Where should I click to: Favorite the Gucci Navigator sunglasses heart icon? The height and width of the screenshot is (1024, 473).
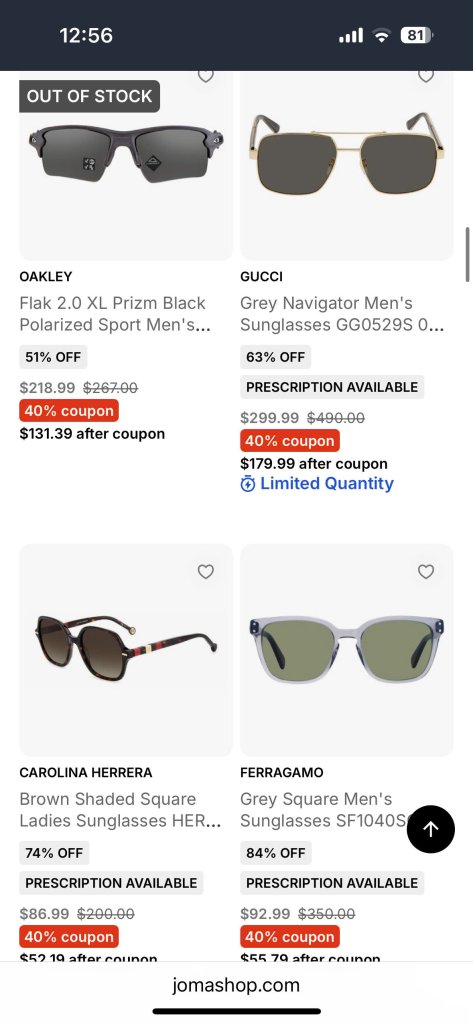point(426,76)
